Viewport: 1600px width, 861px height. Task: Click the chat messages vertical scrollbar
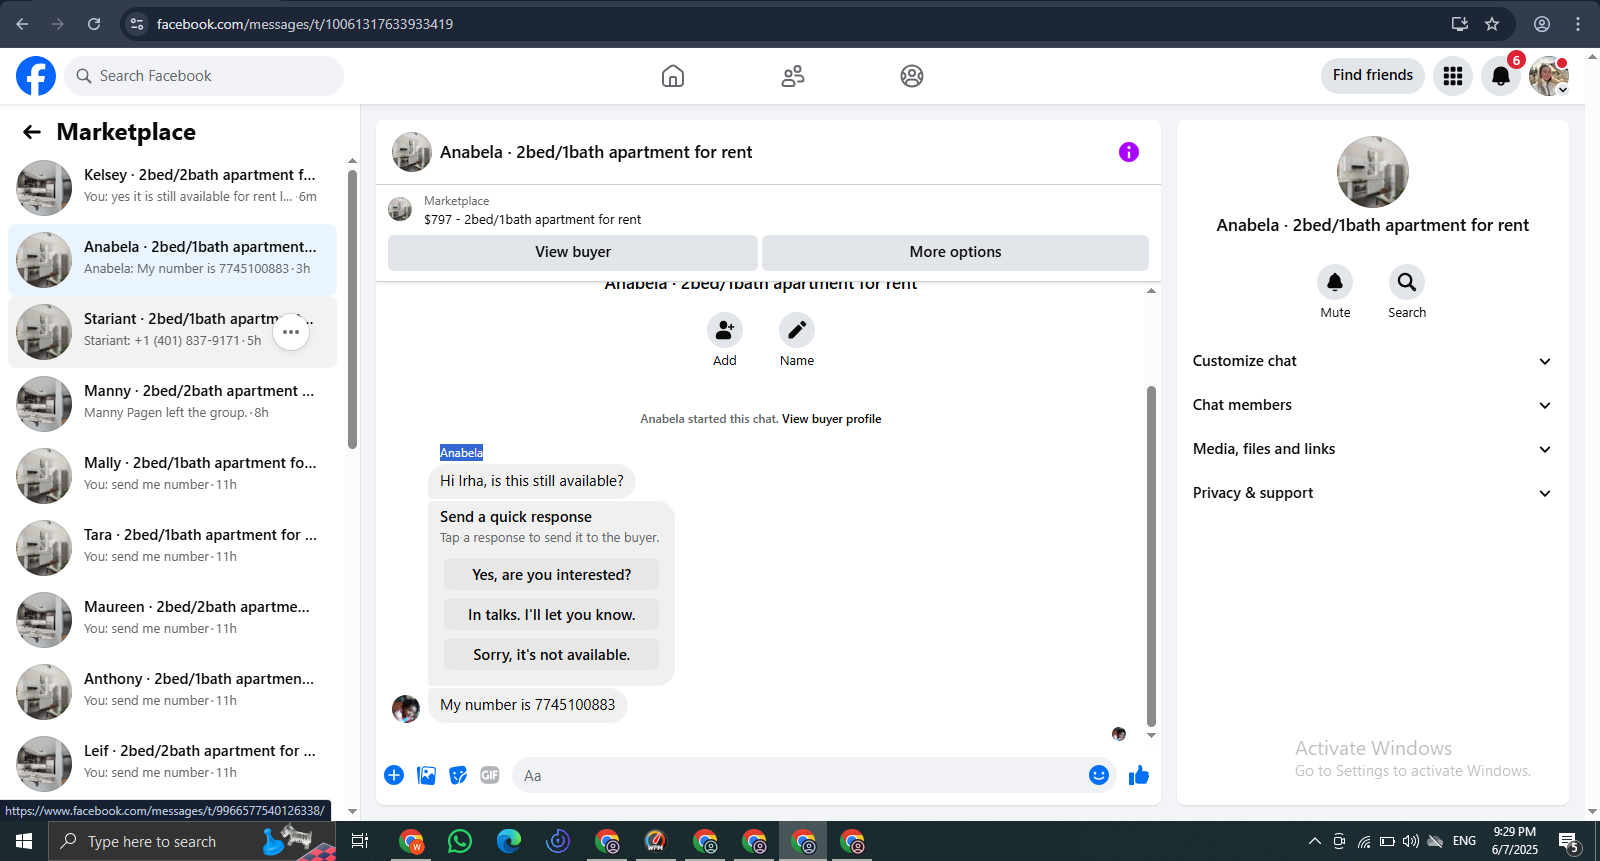click(1151, 555)
